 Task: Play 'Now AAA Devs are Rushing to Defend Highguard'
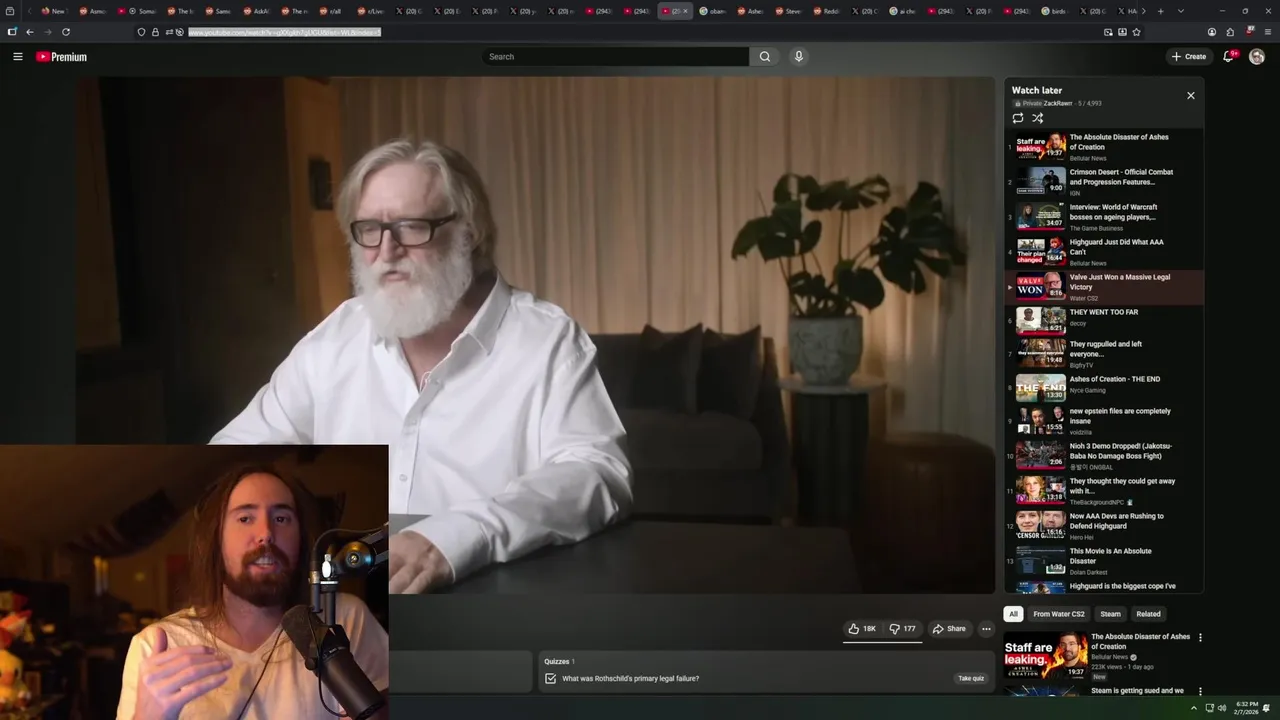(1104, 526)
